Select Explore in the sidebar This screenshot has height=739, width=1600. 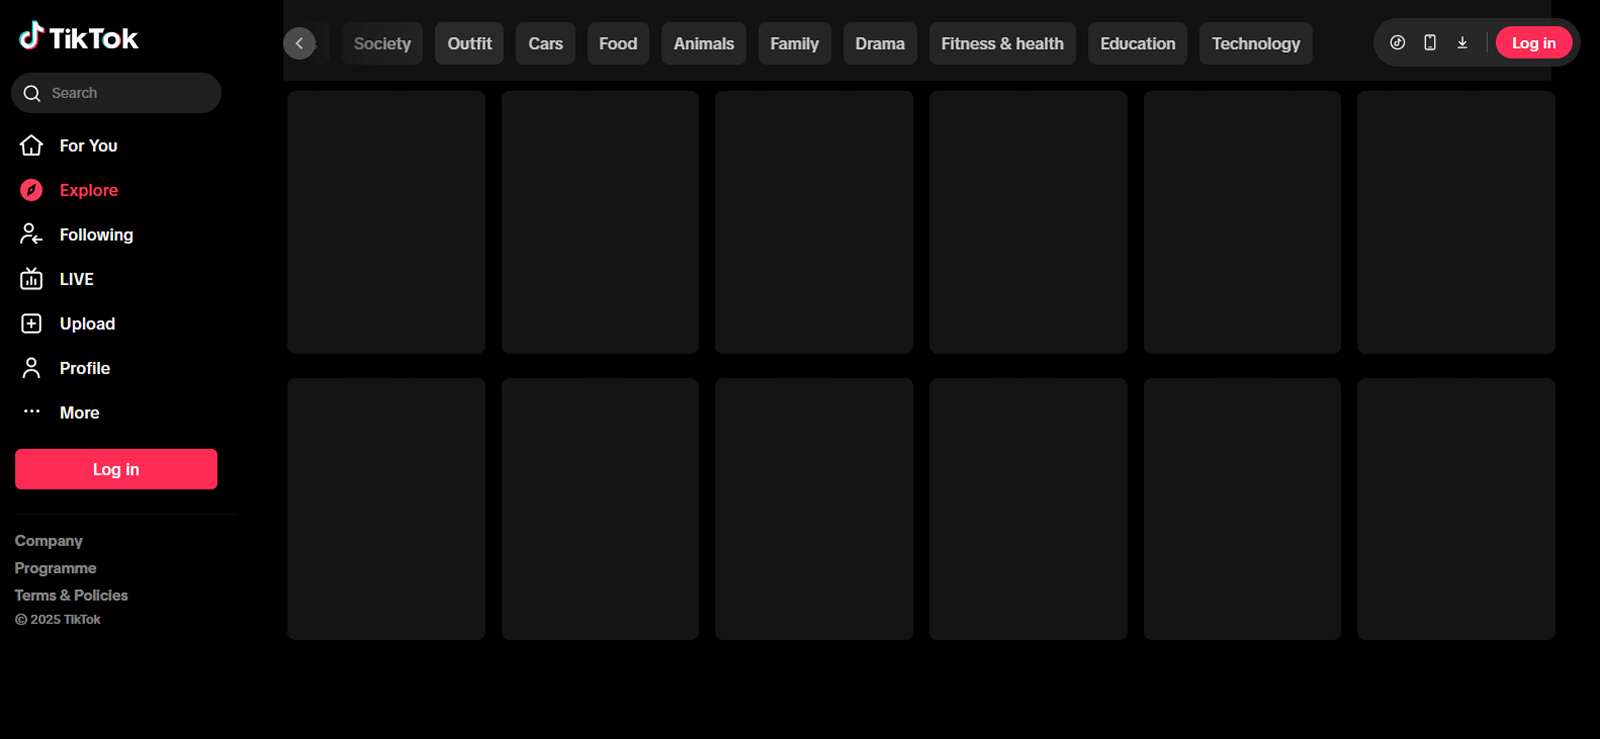point(69,190)
